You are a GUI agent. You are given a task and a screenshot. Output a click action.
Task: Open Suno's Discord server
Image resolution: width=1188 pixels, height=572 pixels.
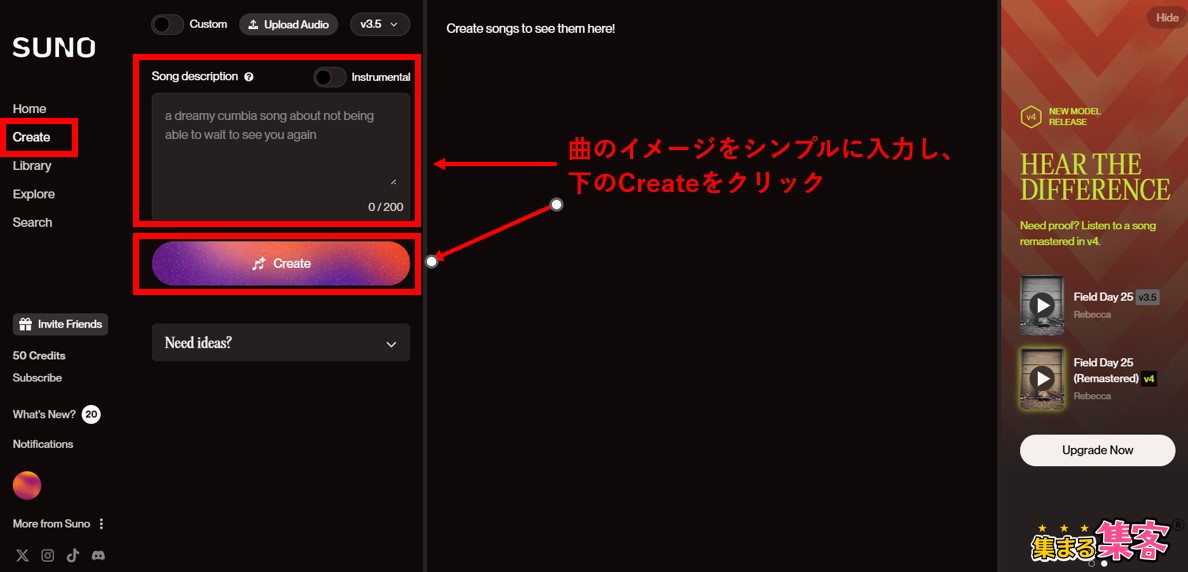pos(98,555)
